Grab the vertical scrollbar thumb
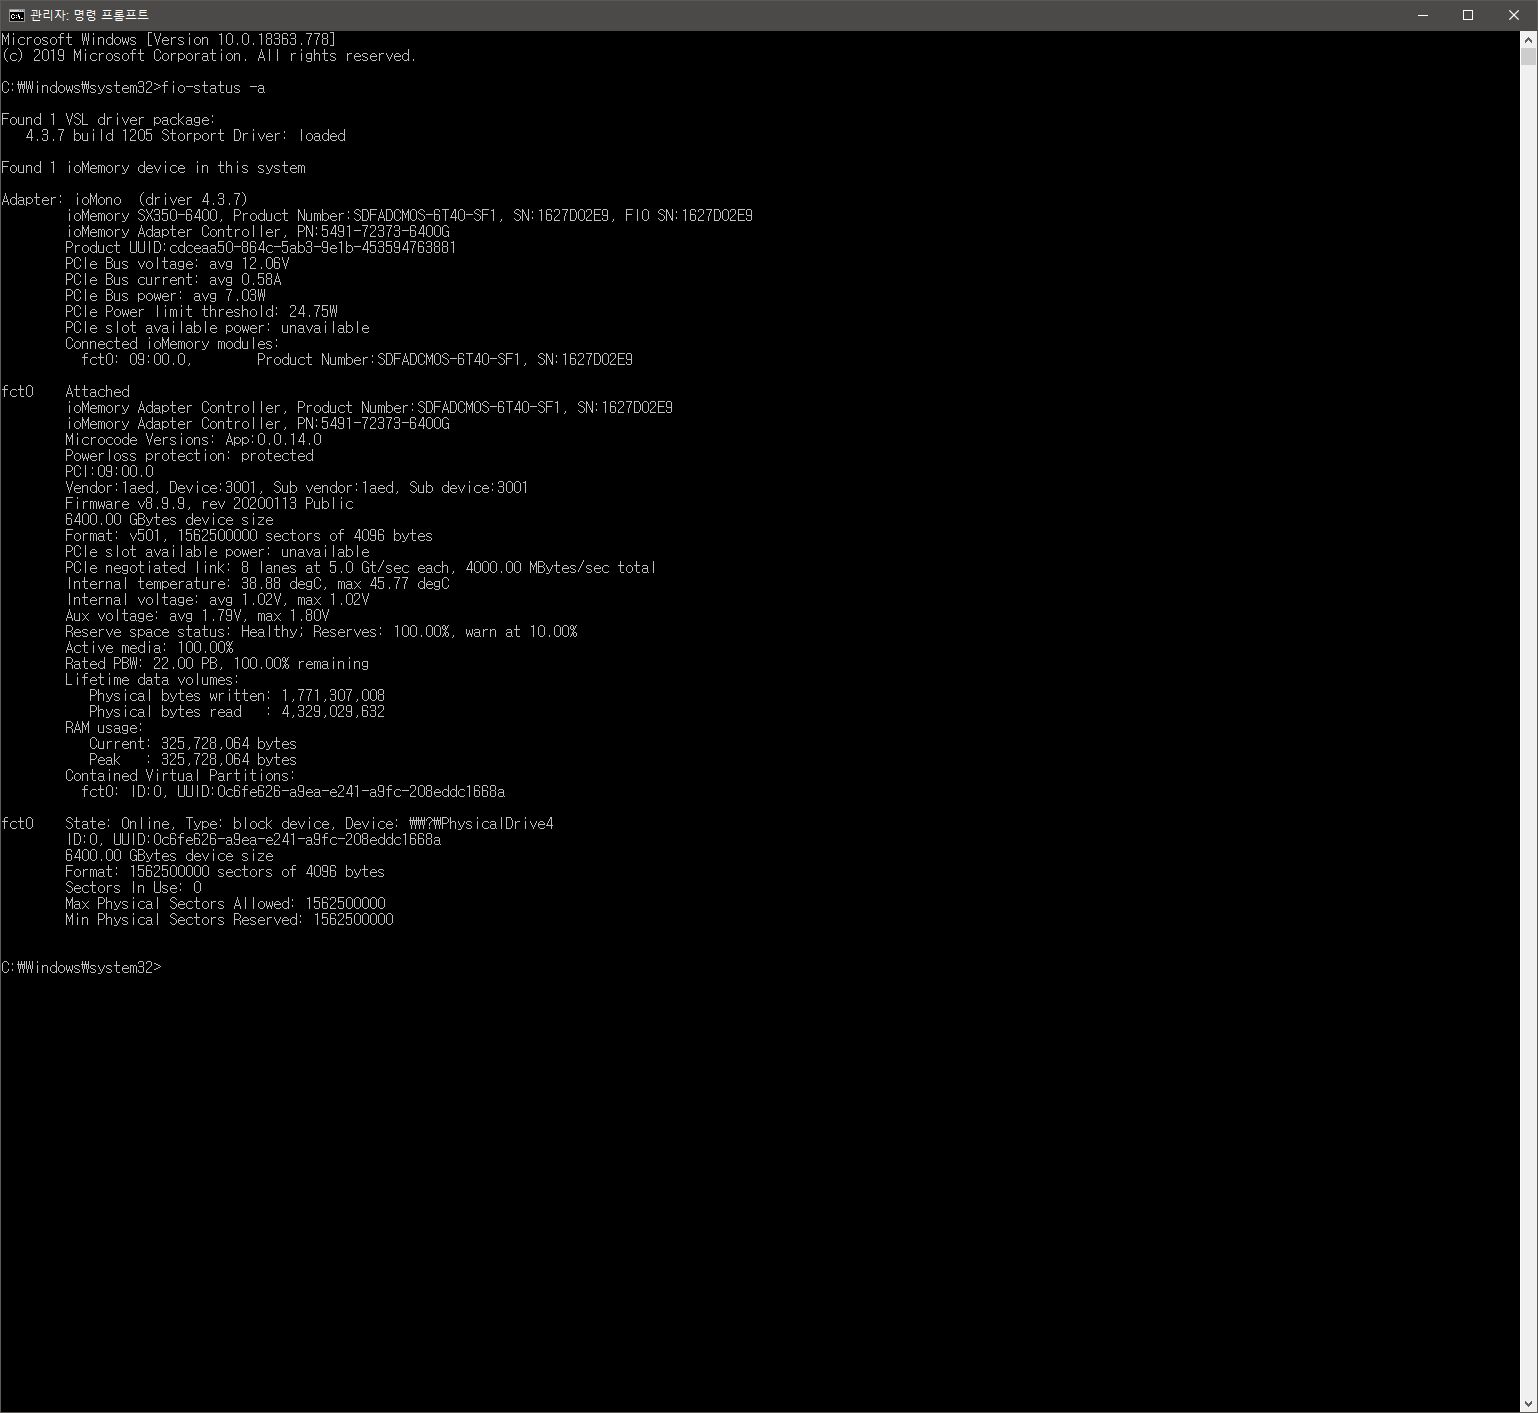The image size is (1538, 1413). tap(1528, 57)
